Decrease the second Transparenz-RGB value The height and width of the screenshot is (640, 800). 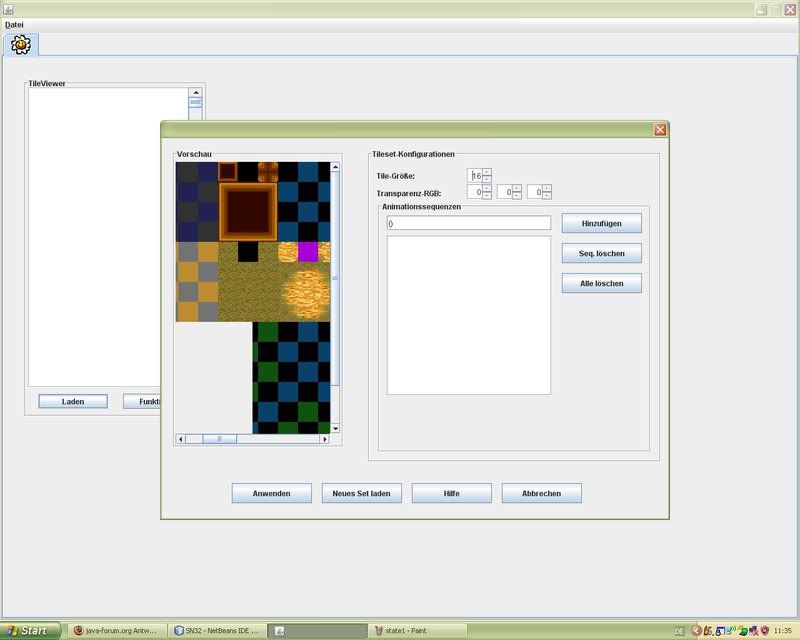pyautogui.click(x=517, y=195)
